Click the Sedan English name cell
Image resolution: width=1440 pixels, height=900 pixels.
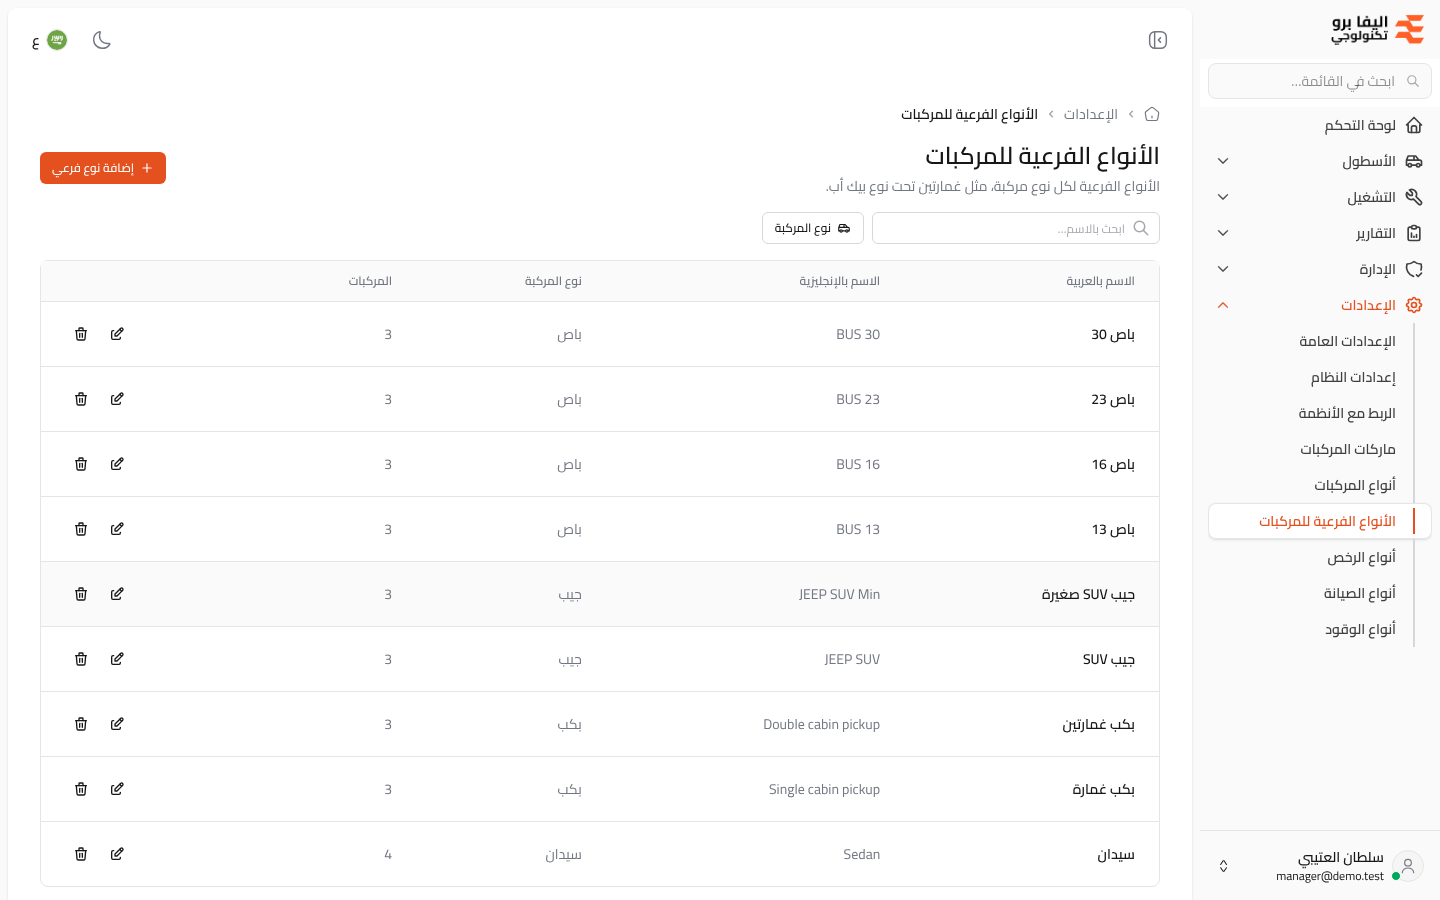[861, 854]
